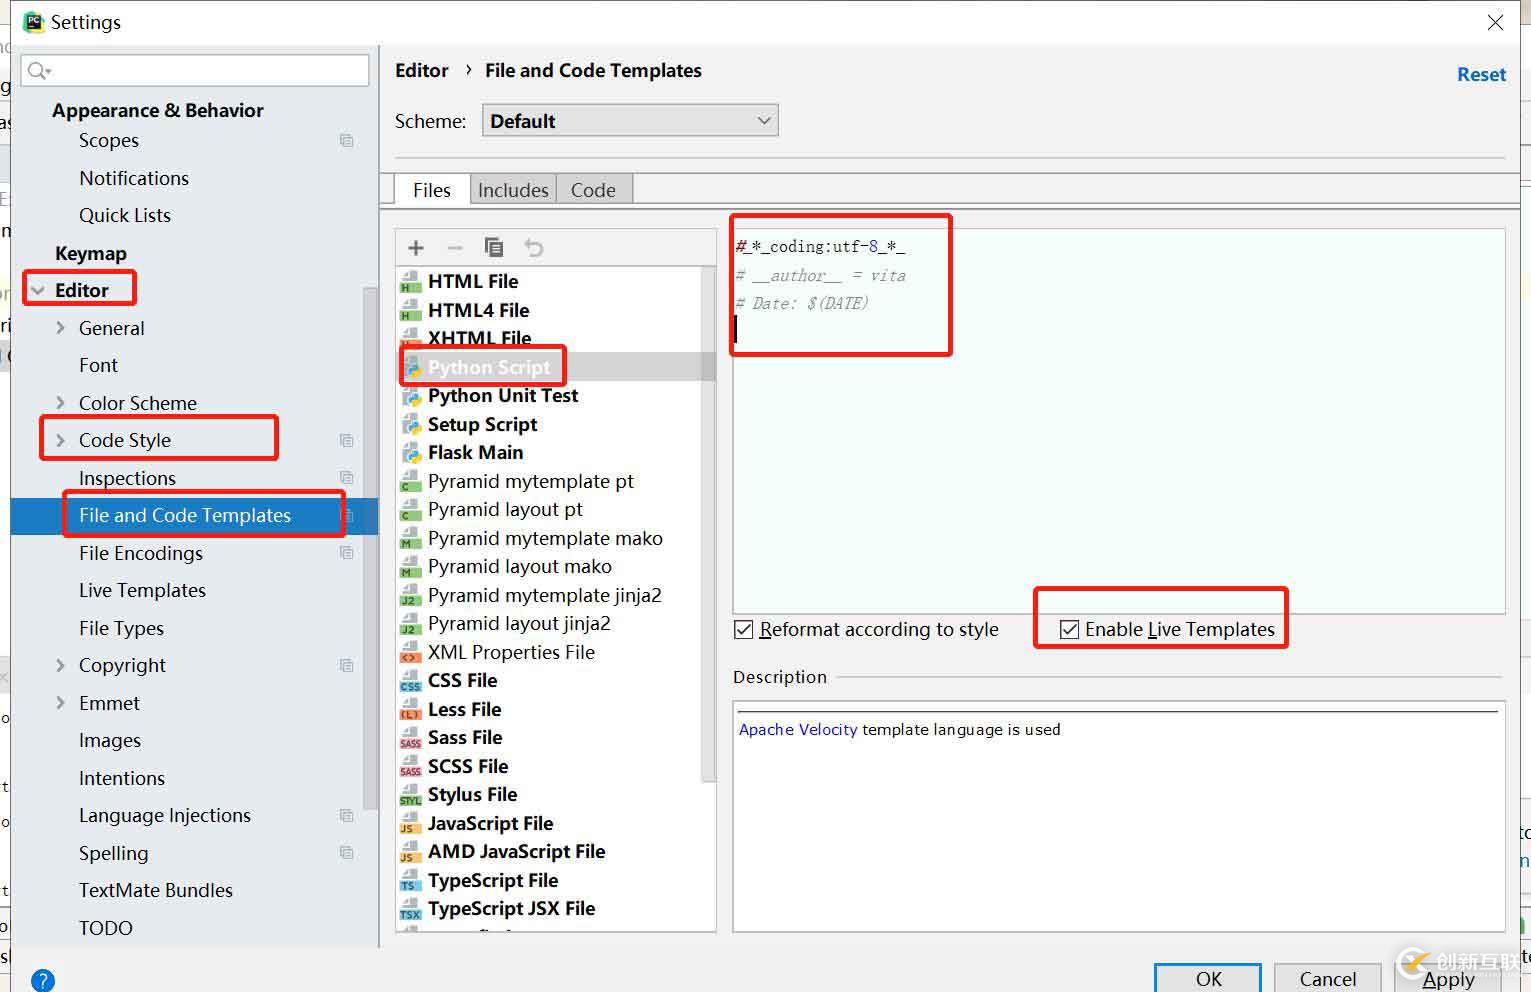Click the template list vertical scrollbar

point(709,523)
